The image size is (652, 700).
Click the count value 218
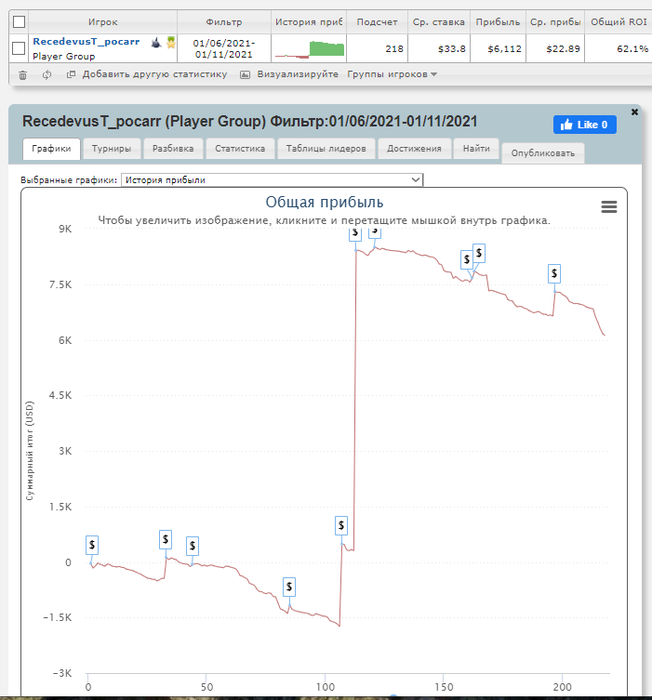click(x=394, y=49)
